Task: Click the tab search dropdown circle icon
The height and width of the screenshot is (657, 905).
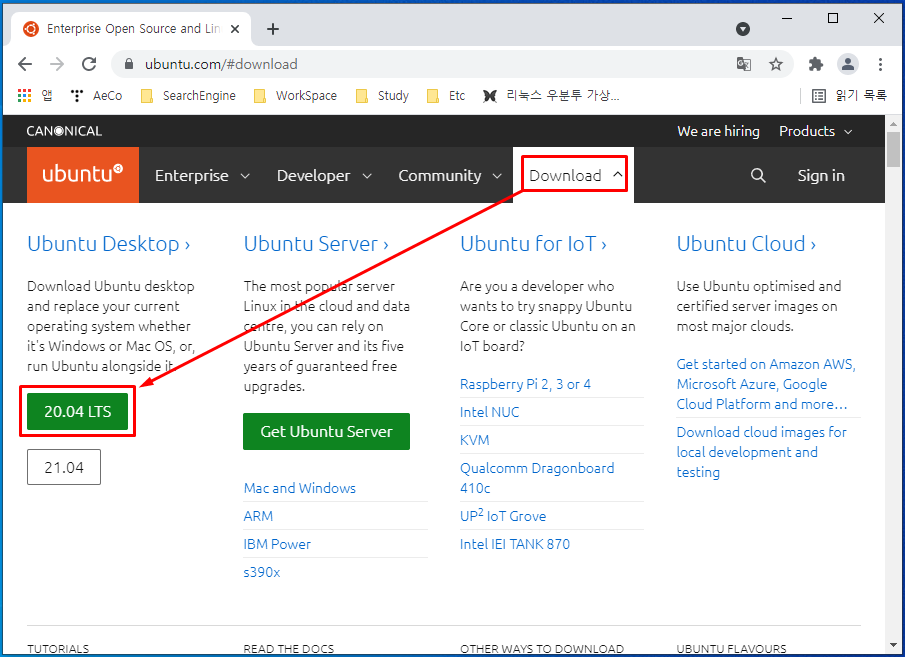Action: 743,29
